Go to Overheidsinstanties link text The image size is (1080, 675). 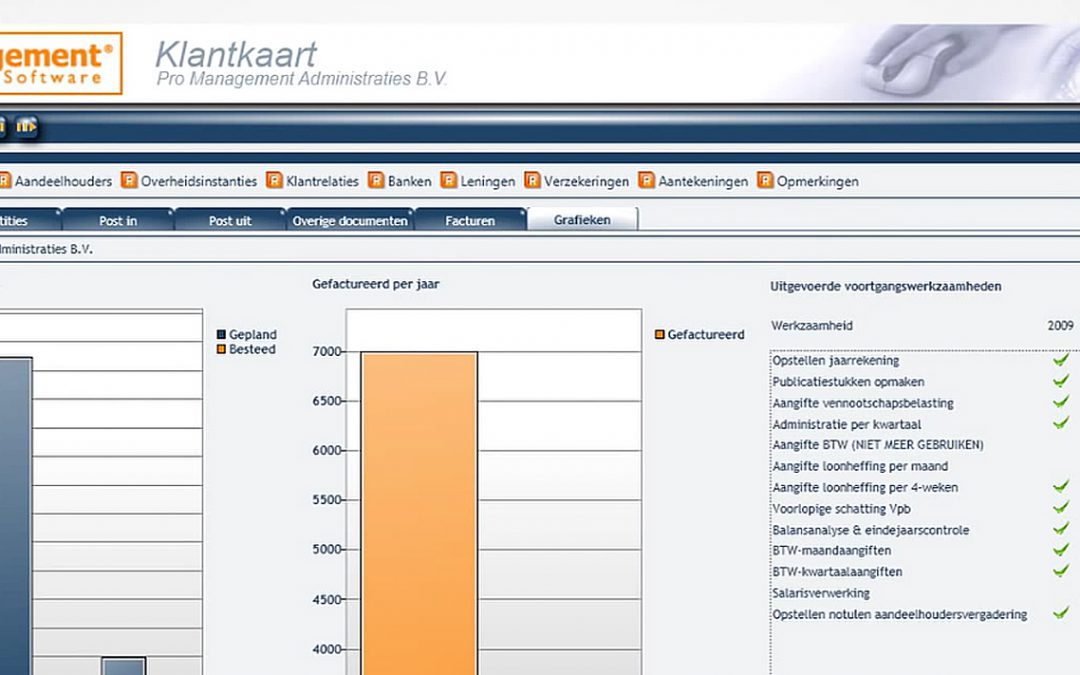(198, 182)
